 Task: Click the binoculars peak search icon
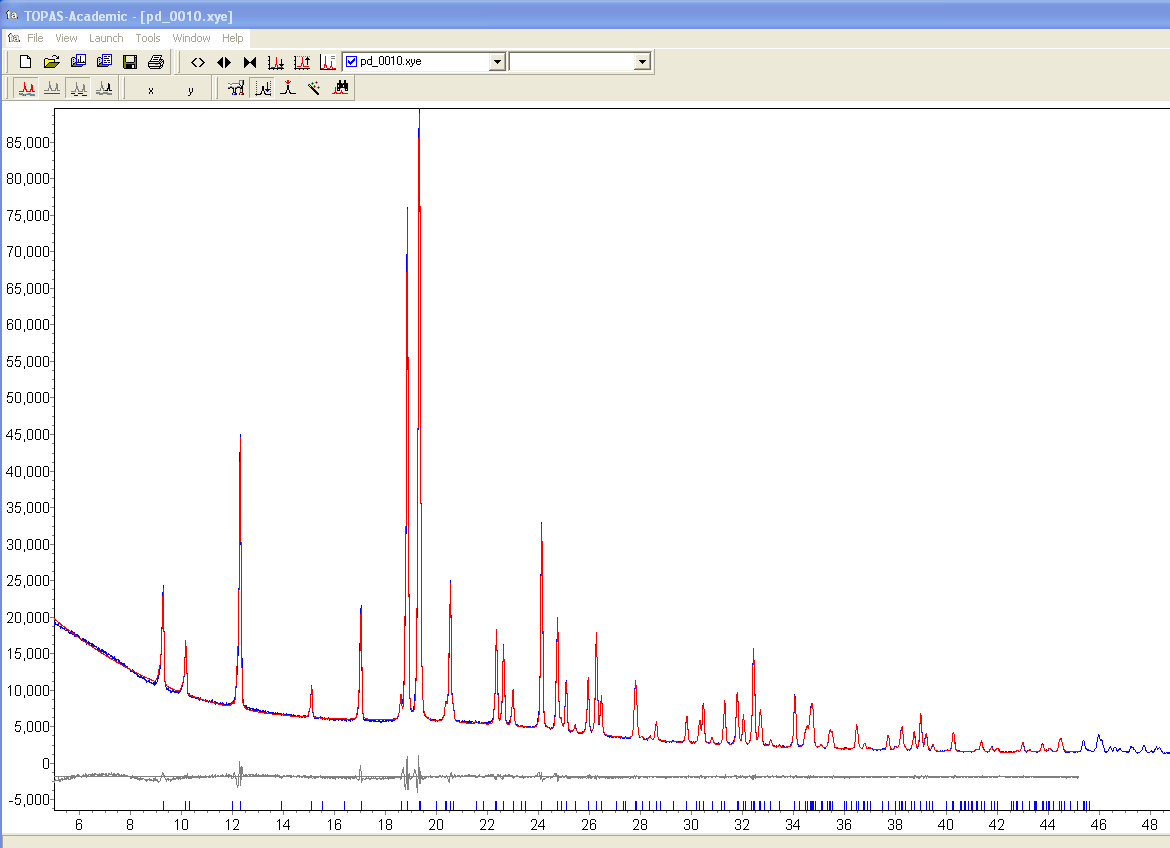coord(341,88)
